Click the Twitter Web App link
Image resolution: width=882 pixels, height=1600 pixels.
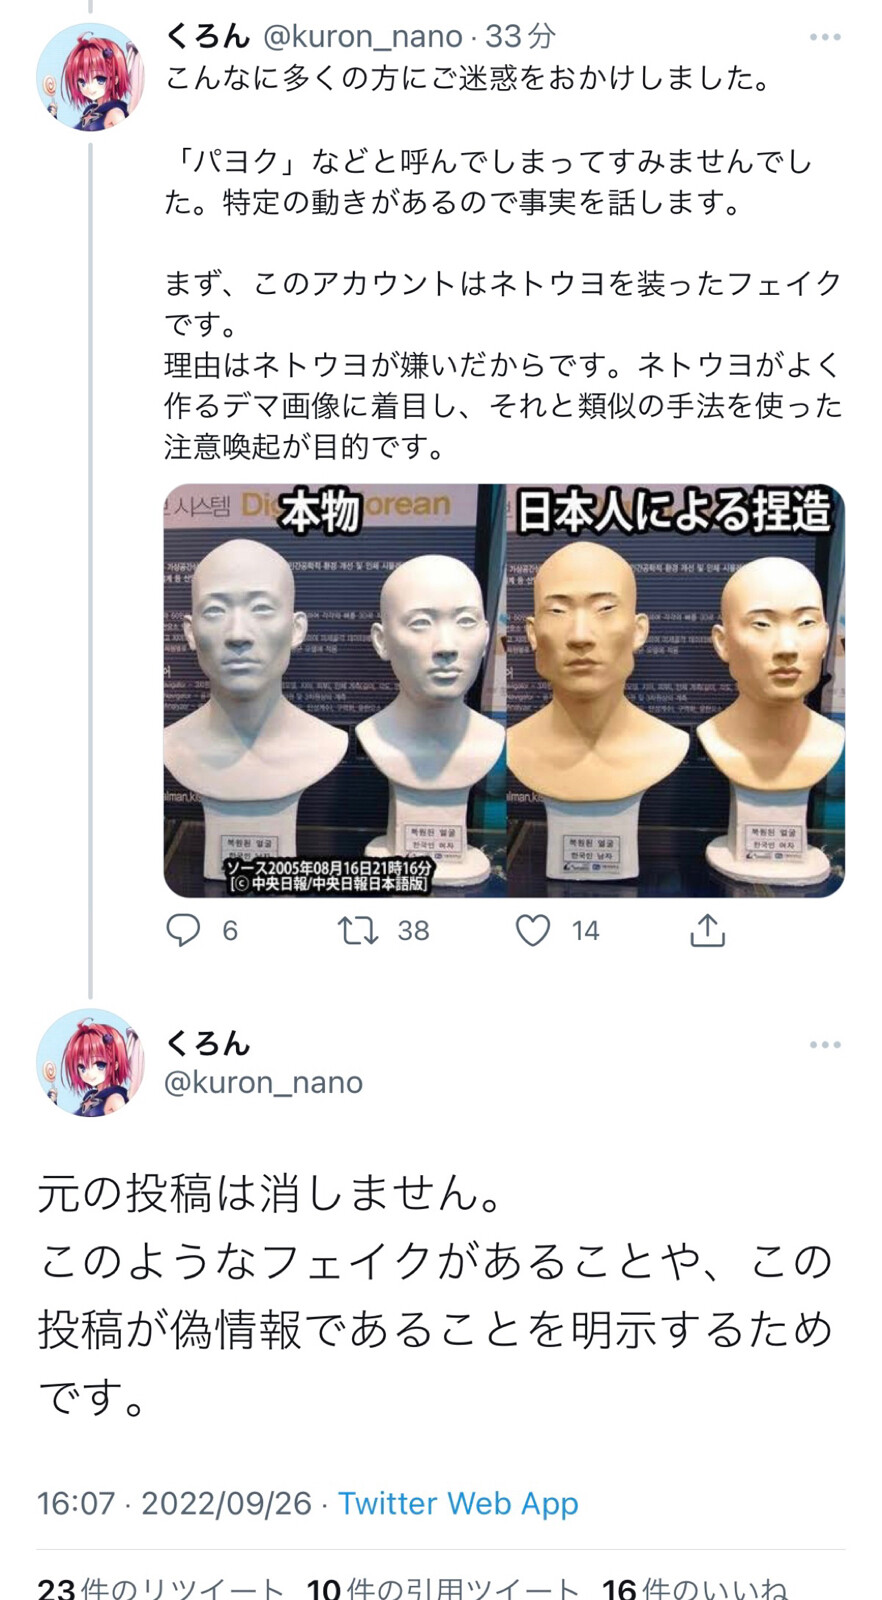pyautogui.click(x=458, y=1503)
